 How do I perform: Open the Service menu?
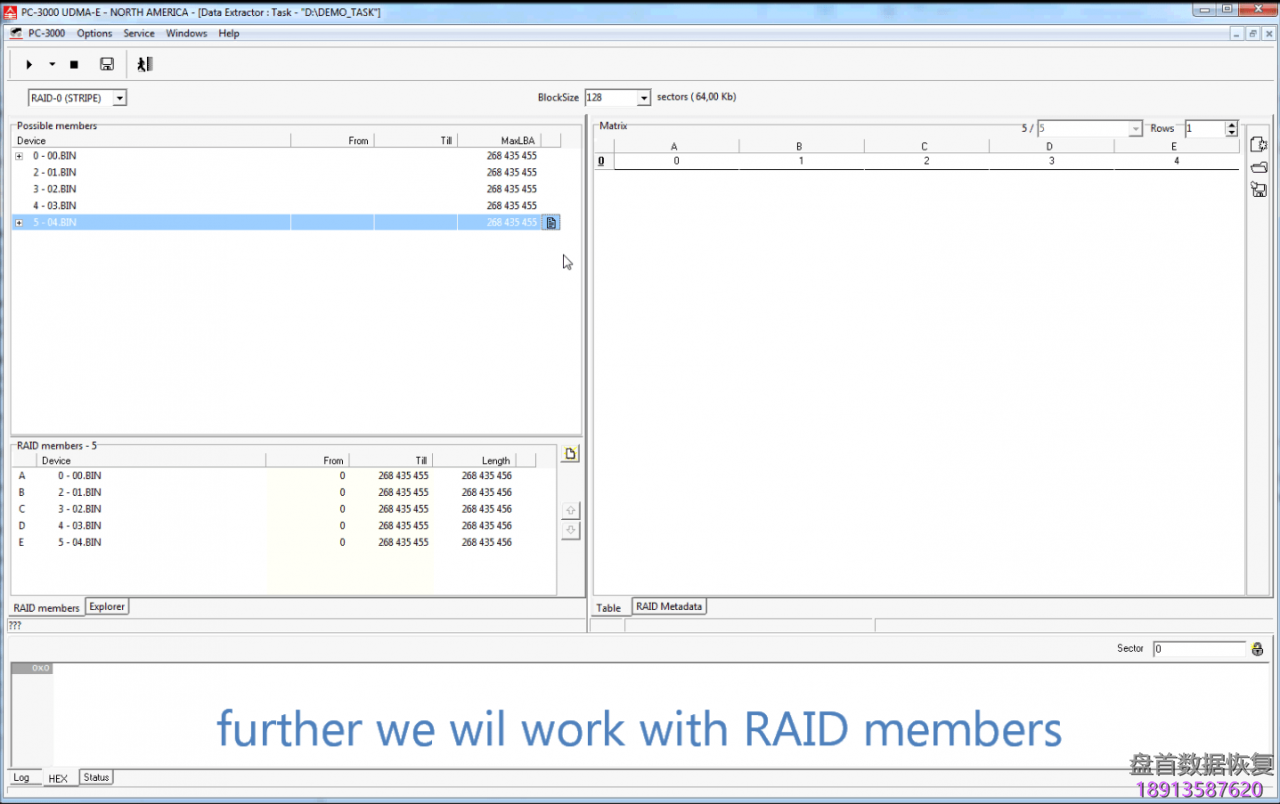pyautogui.click(x=139, y=33)
